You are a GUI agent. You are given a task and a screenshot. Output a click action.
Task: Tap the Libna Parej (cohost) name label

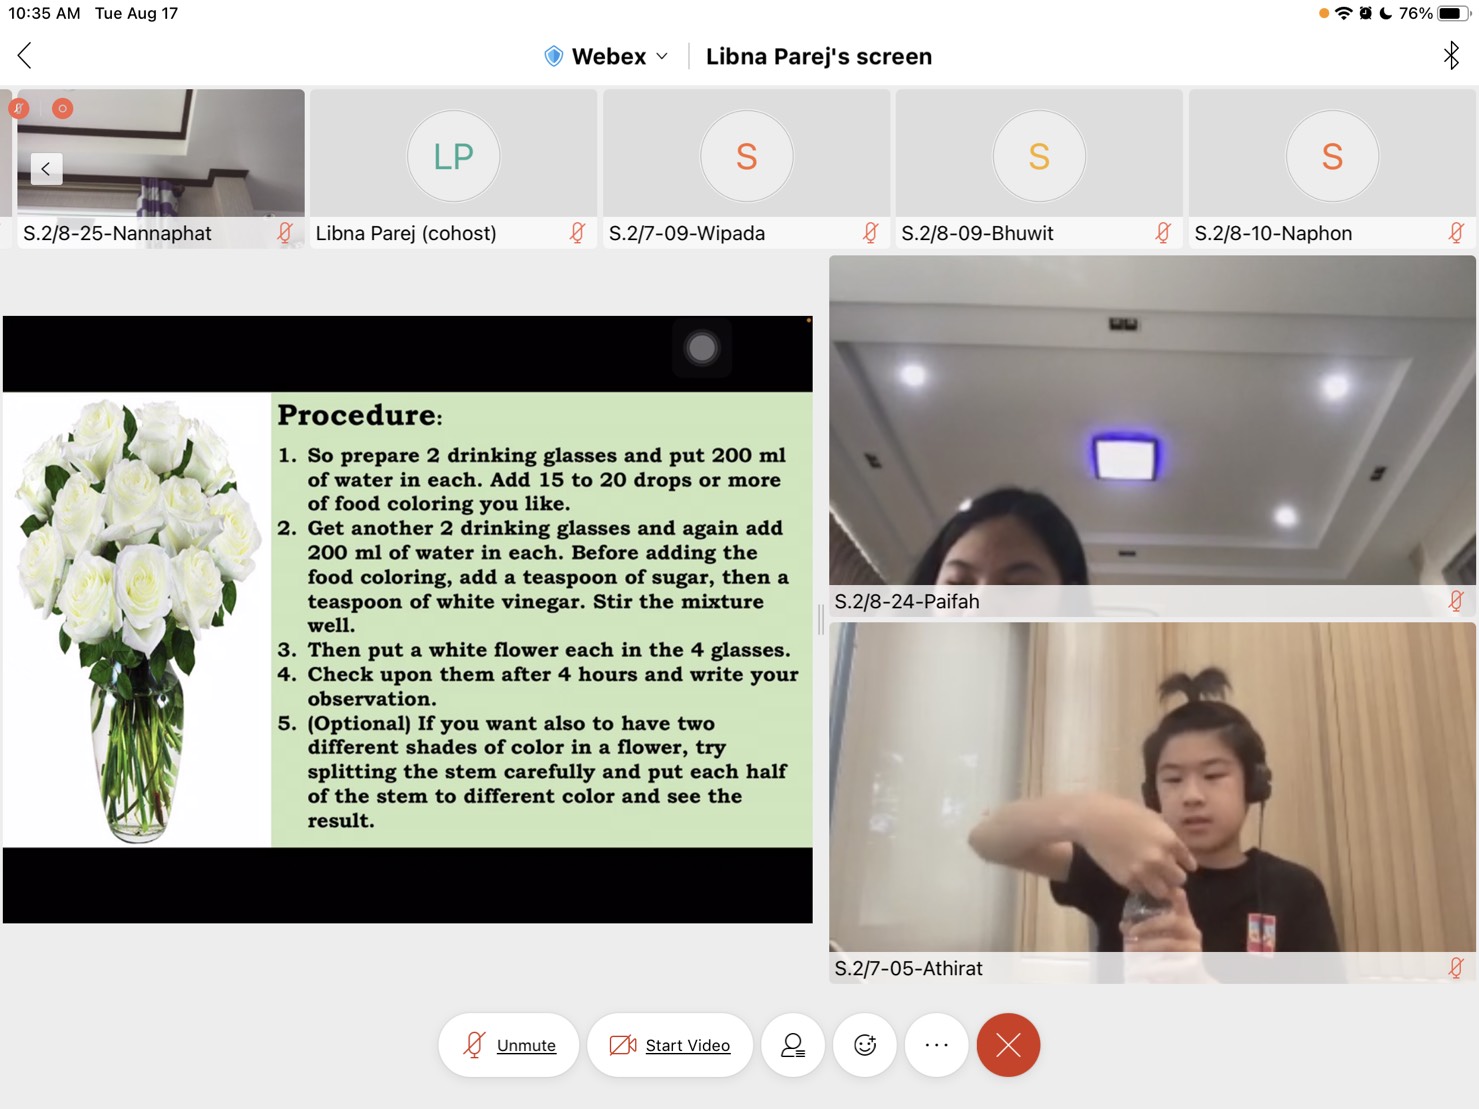pos(406,233)
